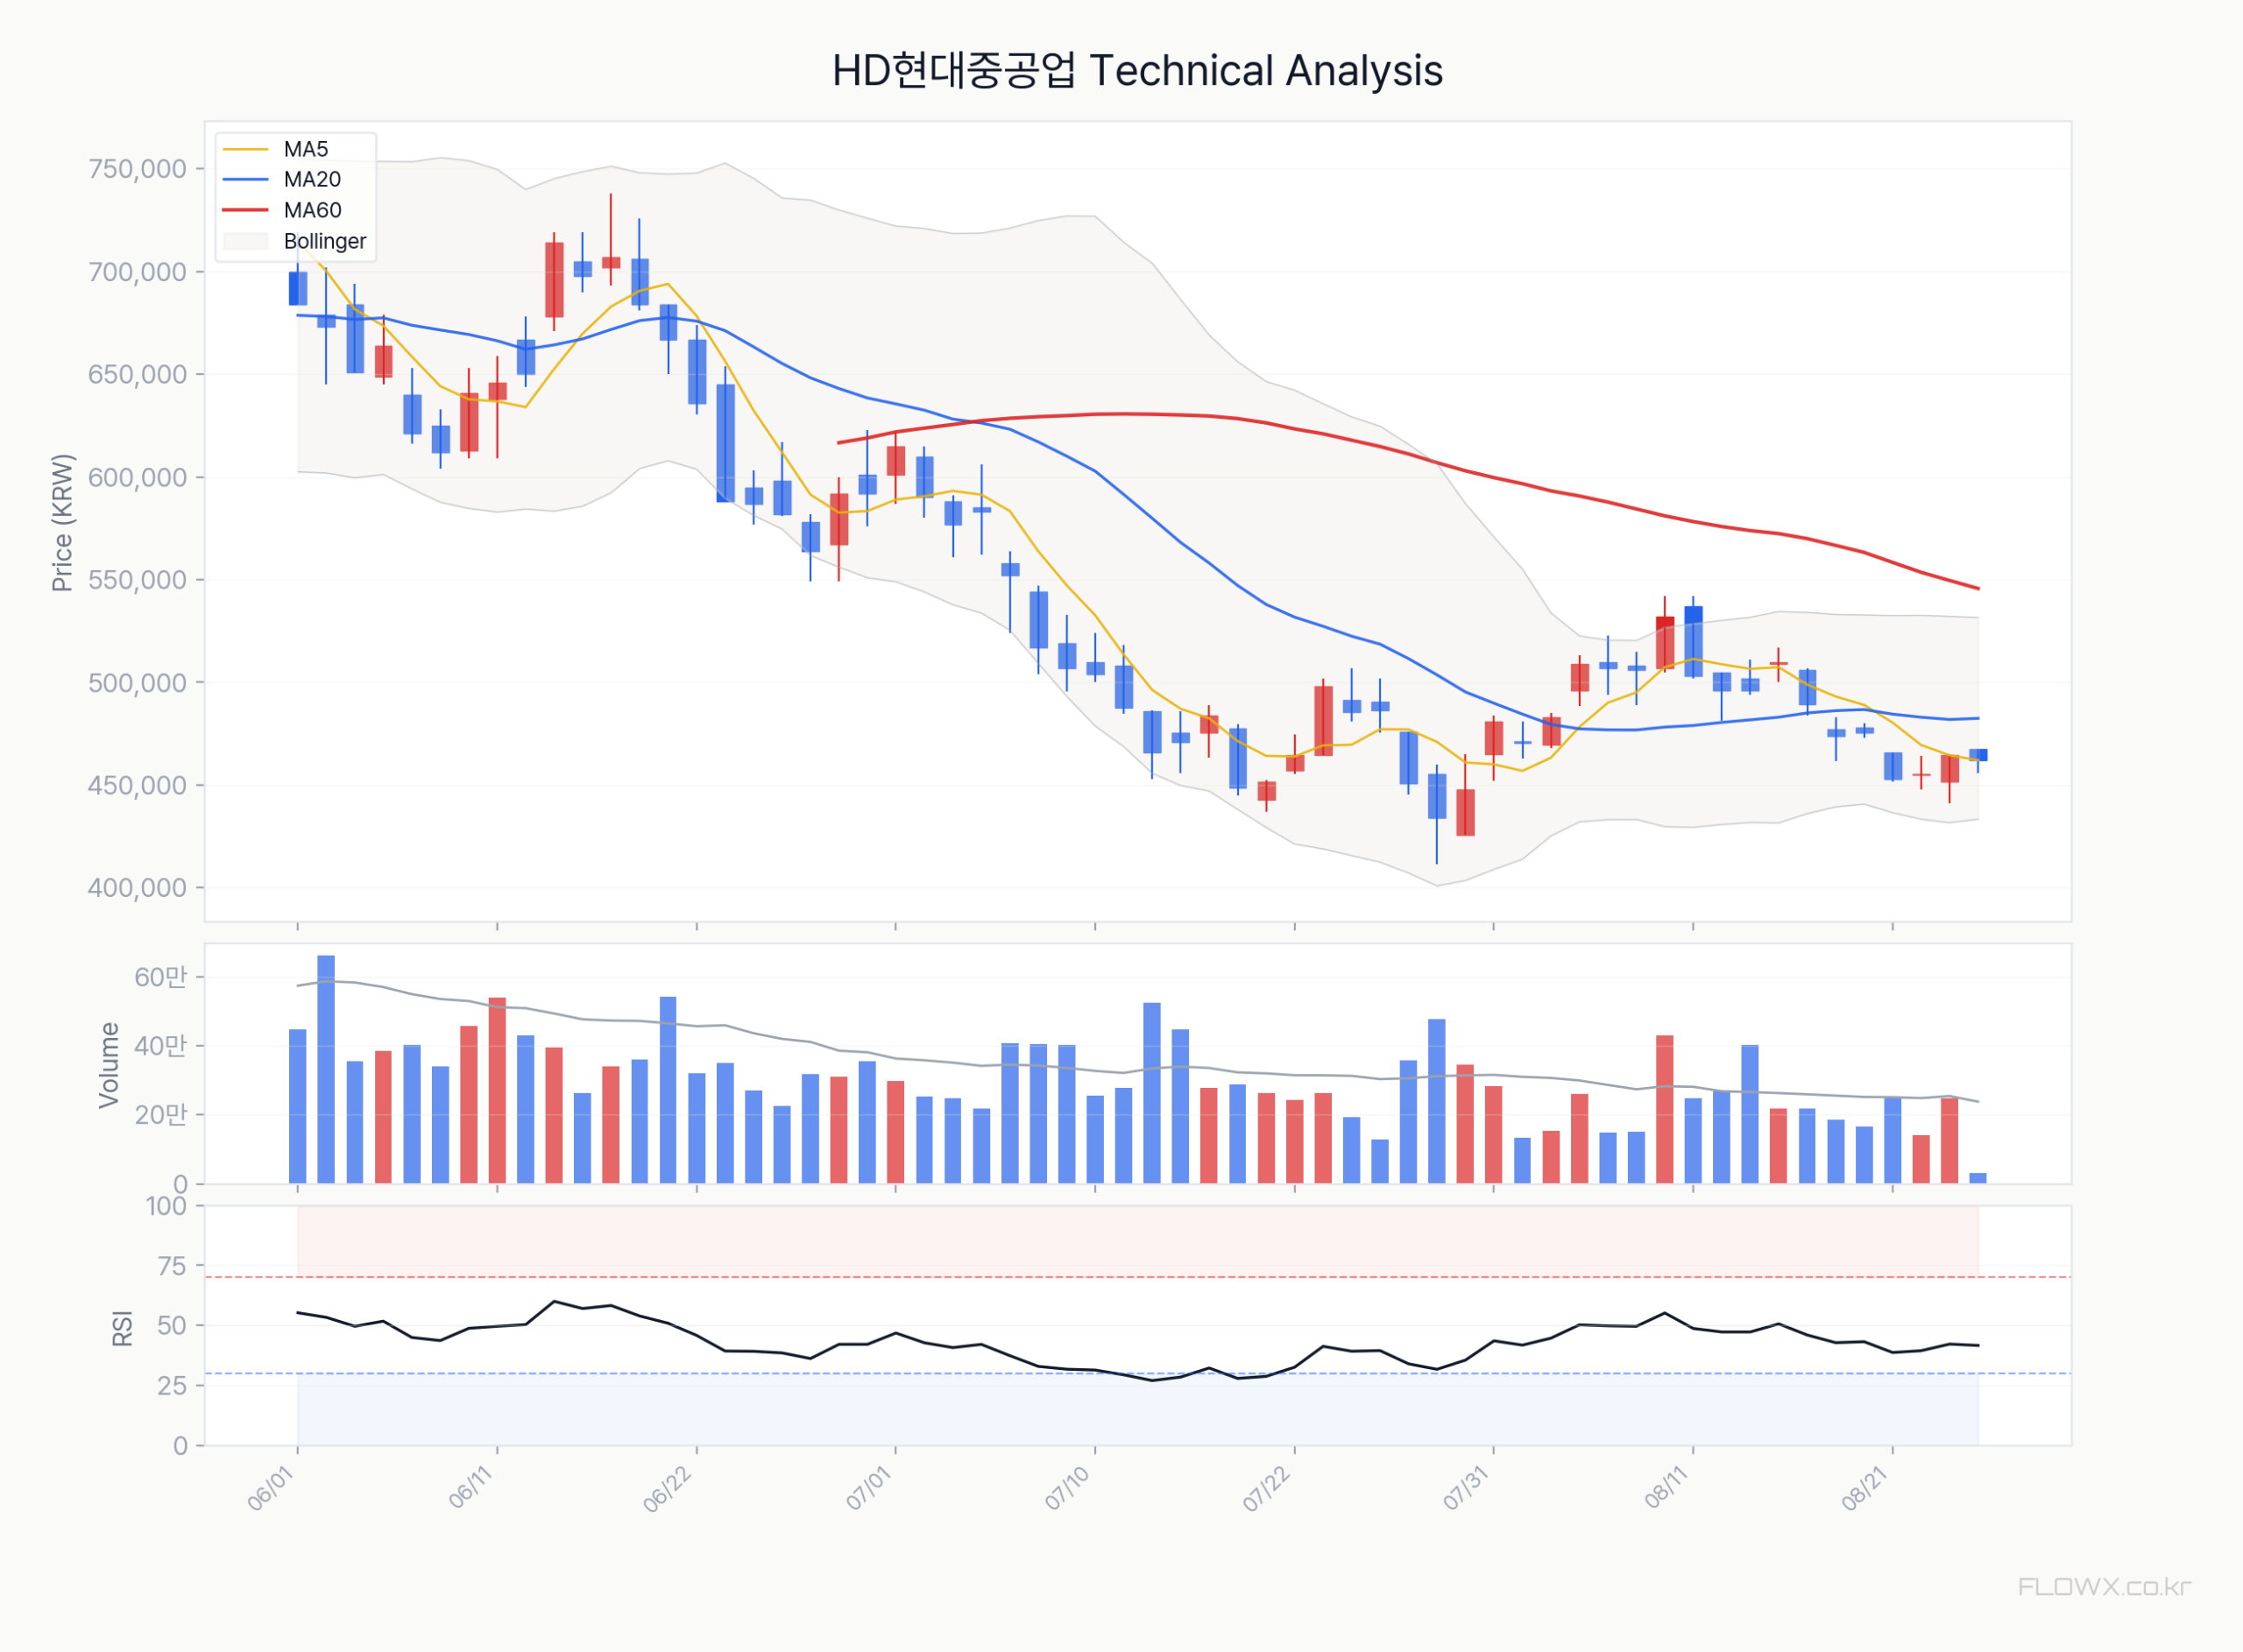Click the 08/21 date label
The height and width of the screenshot is (1652, 2243).
click(1866, 1489)
